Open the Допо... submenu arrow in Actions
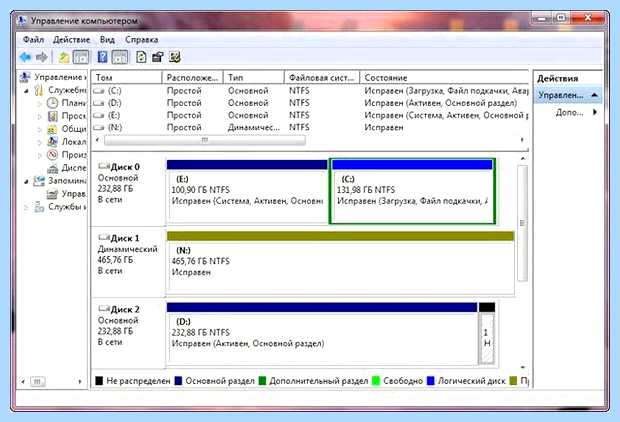 (x=595, y=112)
